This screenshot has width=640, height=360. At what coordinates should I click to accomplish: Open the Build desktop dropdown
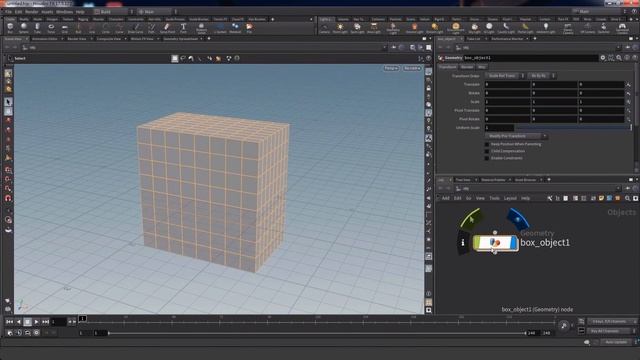(114, 12)
